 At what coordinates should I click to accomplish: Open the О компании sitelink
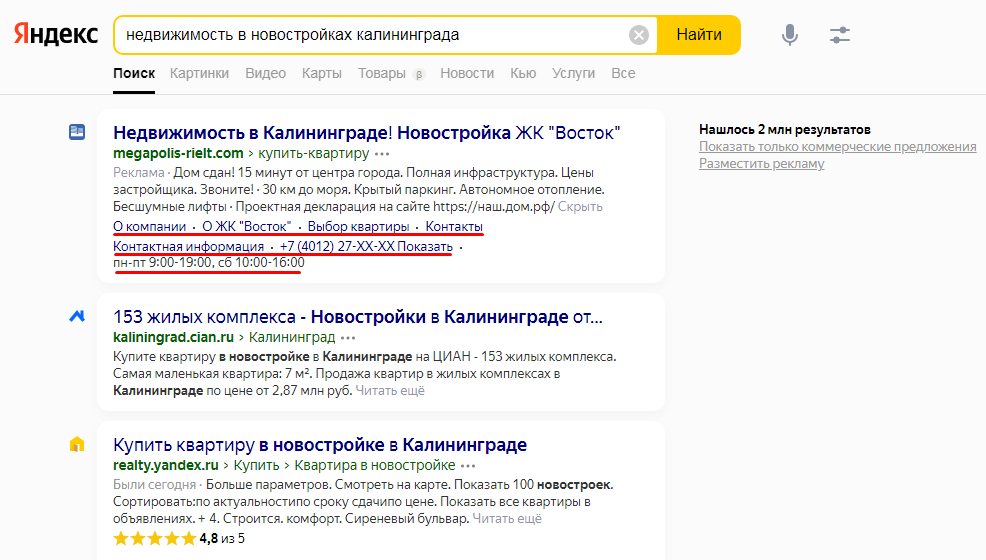pyautogui.click(x=150, y=226)
